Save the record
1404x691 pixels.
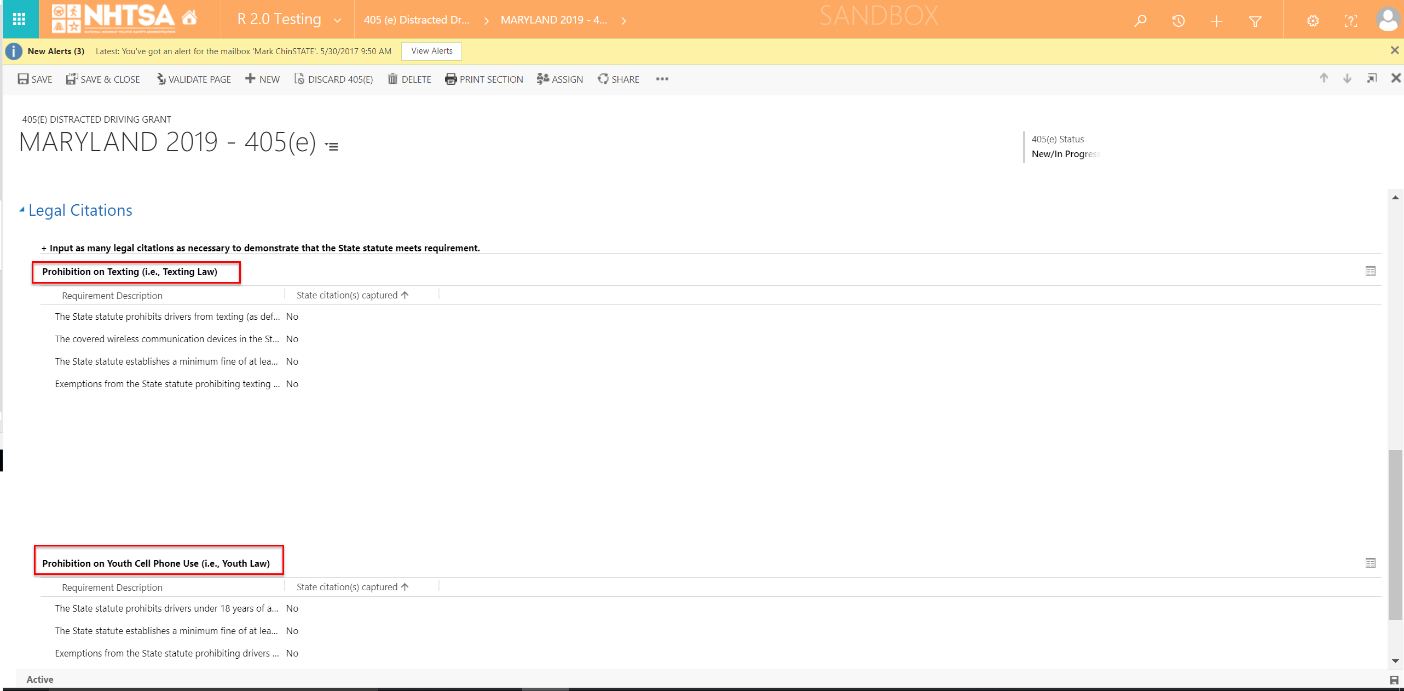point(35,79)
